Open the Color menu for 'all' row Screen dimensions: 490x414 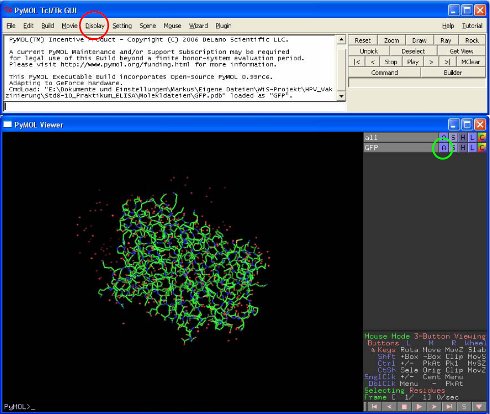click(482, 137)
